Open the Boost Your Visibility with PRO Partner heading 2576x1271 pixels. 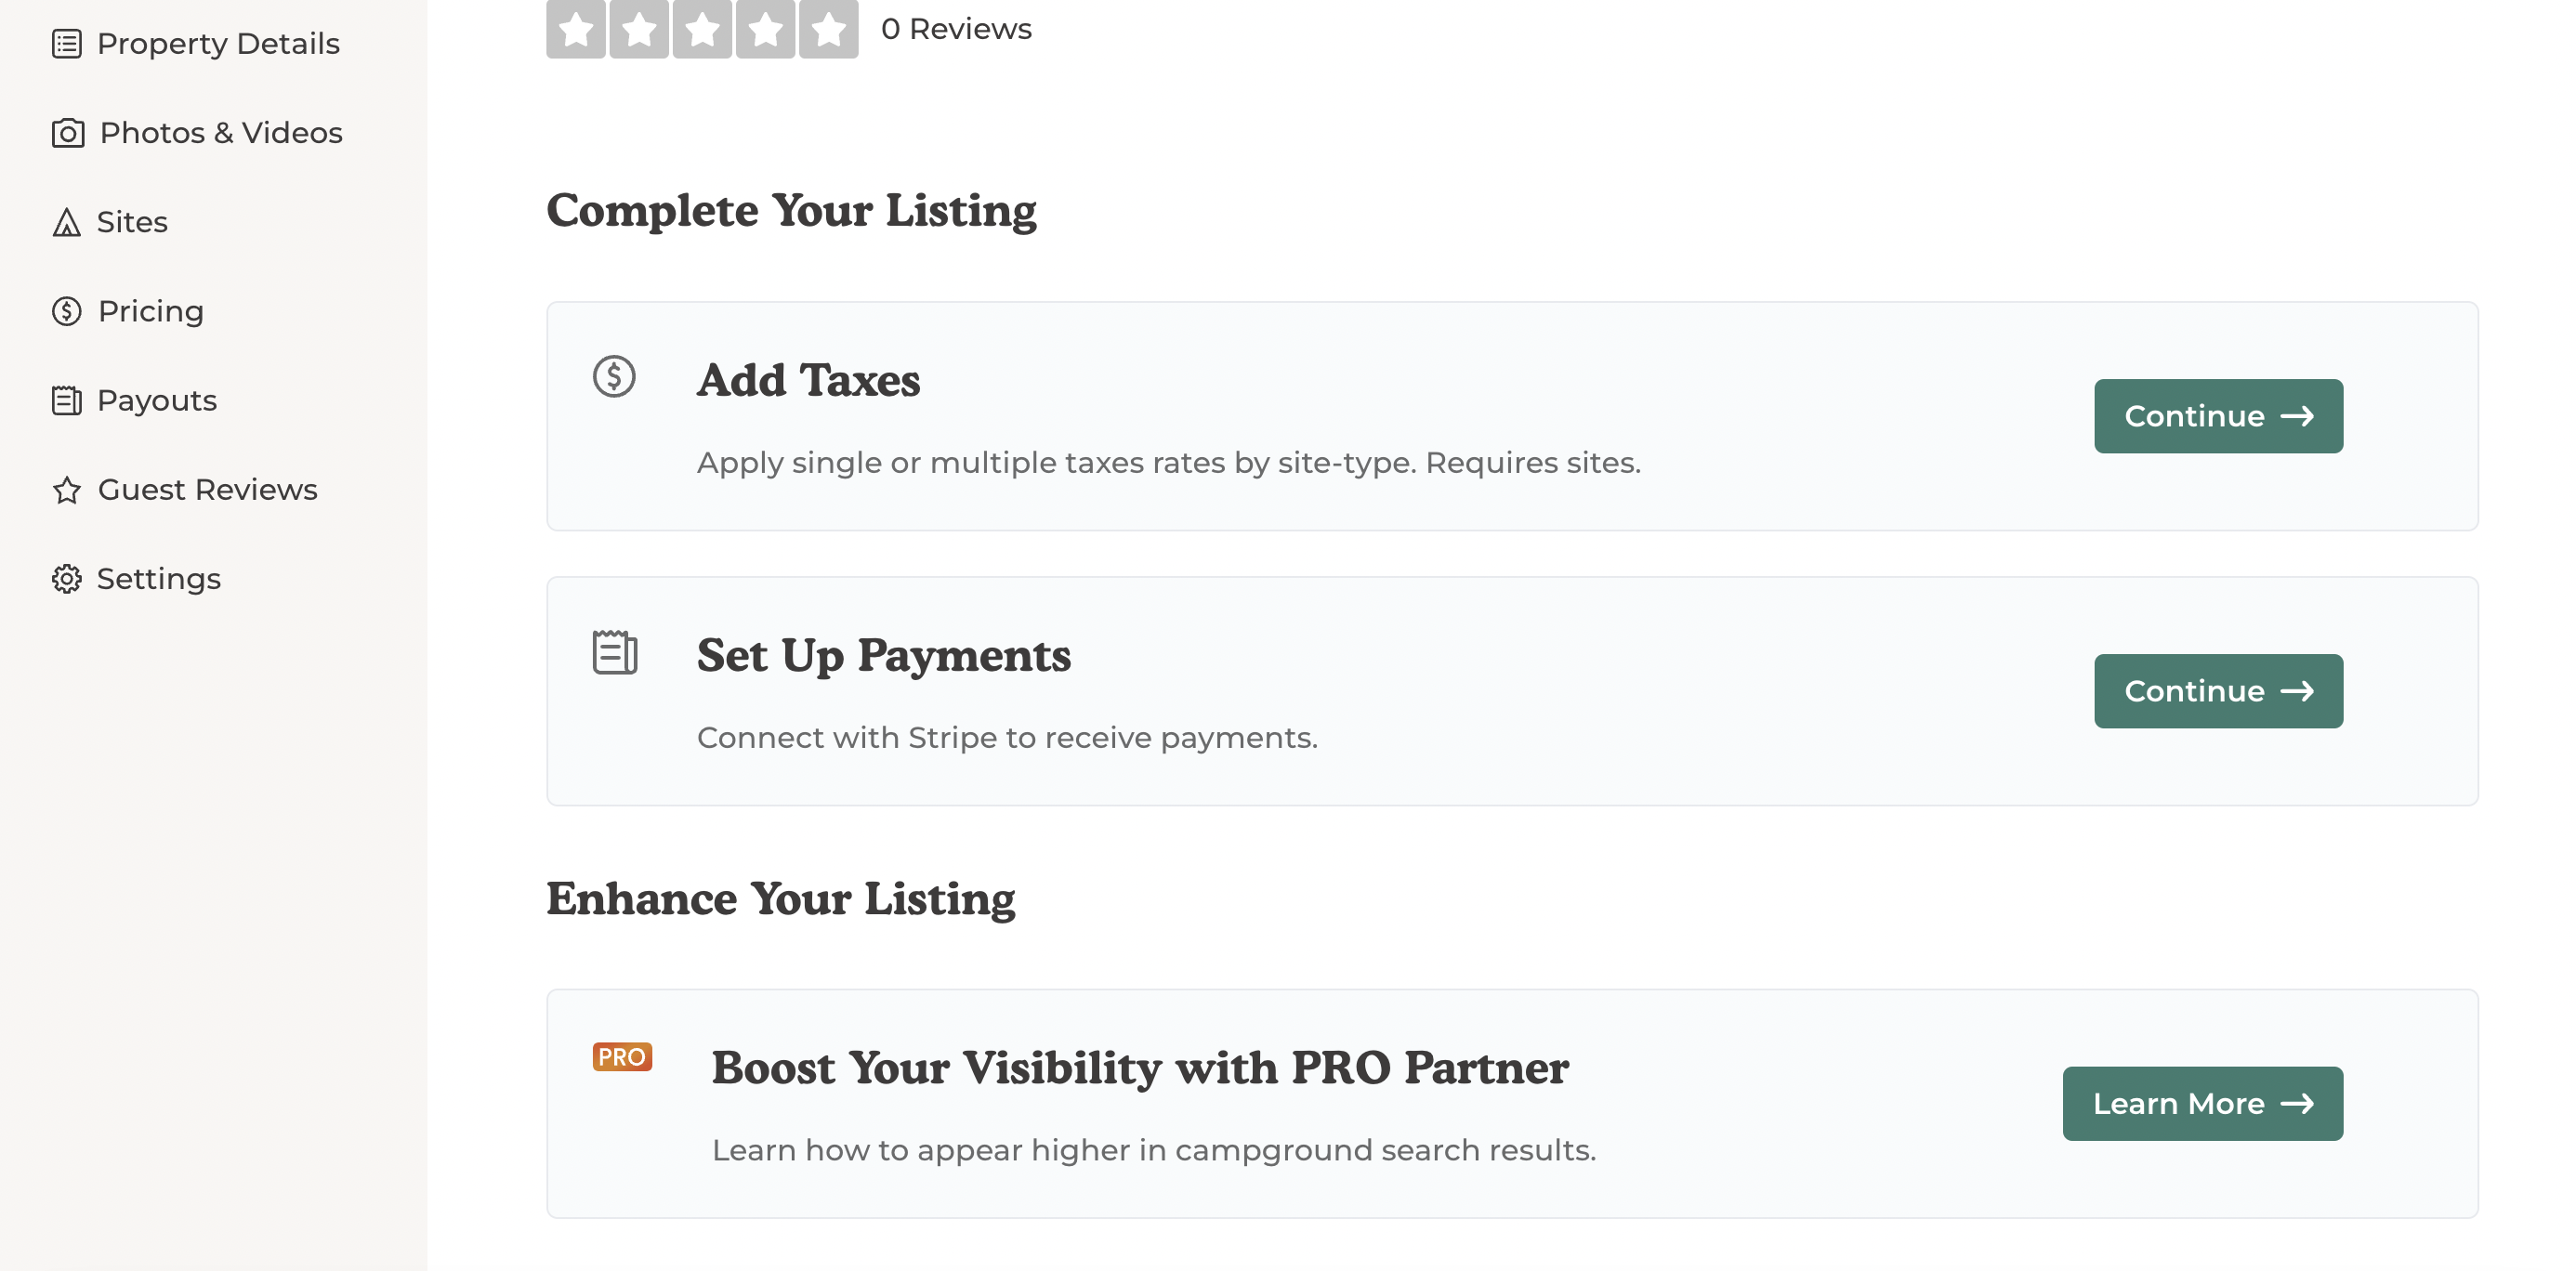pyautogui.click(x=1140, y=1068)
